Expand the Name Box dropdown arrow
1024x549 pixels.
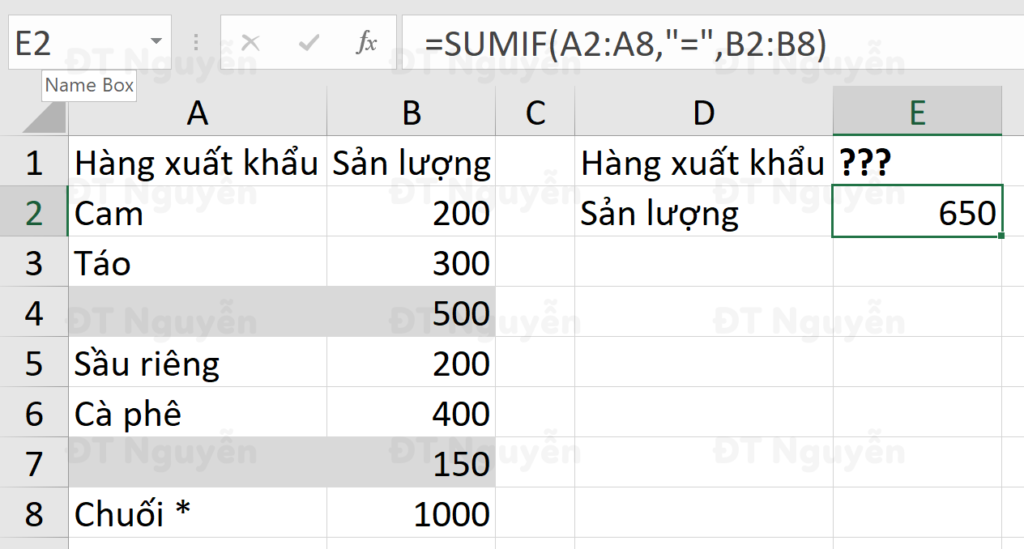156,42
